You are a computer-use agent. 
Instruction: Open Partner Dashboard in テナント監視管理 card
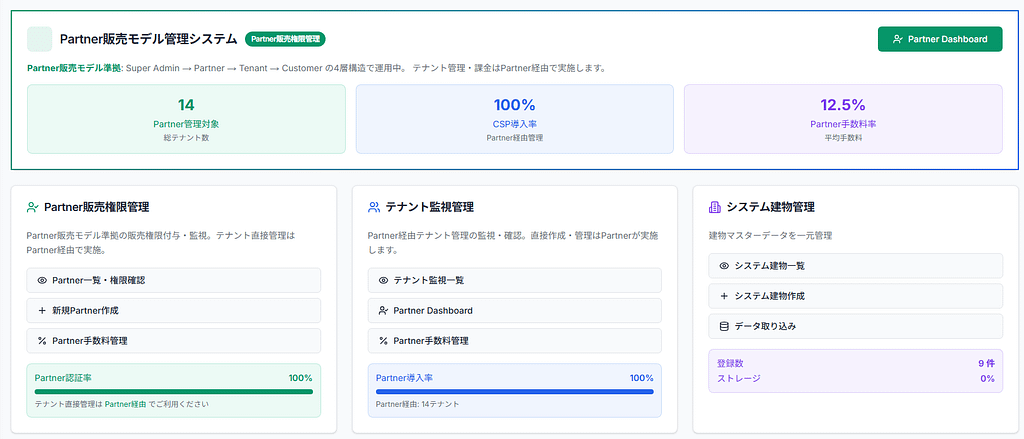(x=514, y=310)
